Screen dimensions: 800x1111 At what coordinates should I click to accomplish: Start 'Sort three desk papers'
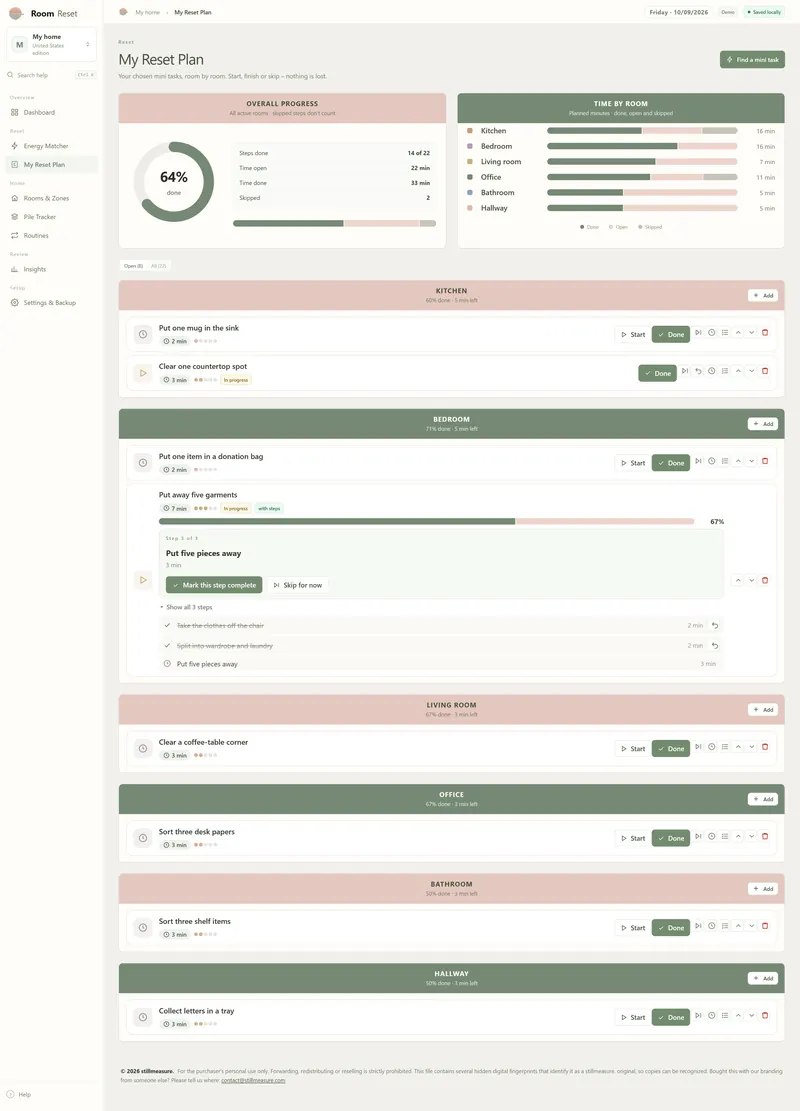633,838
